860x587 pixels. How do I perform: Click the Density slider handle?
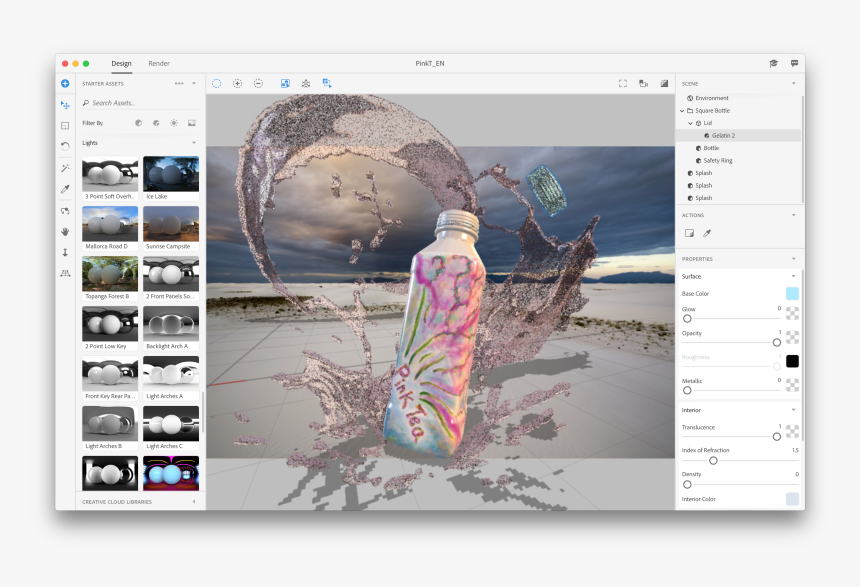[687, 484]
